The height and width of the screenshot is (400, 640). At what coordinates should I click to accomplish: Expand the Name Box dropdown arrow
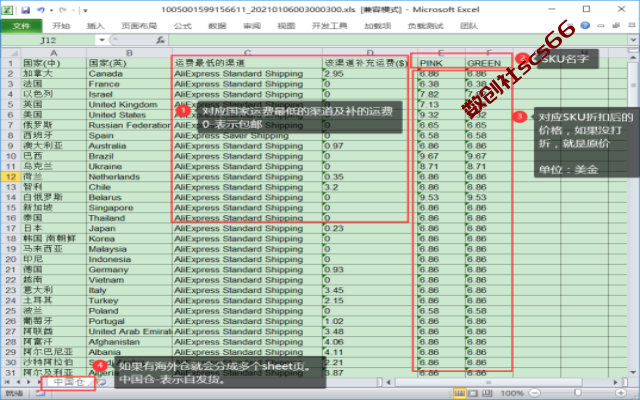[102, 40]
